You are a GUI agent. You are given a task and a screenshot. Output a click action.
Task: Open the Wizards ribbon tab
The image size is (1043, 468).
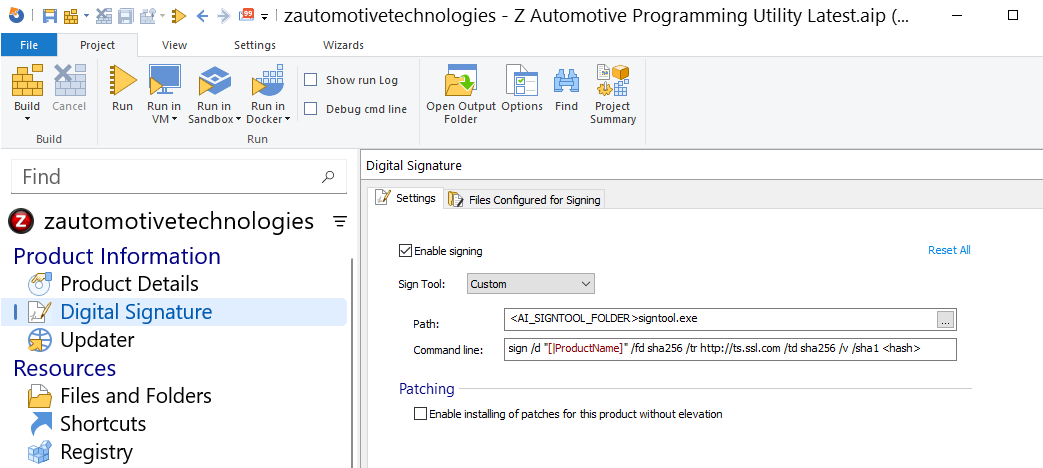pos(343,45)
